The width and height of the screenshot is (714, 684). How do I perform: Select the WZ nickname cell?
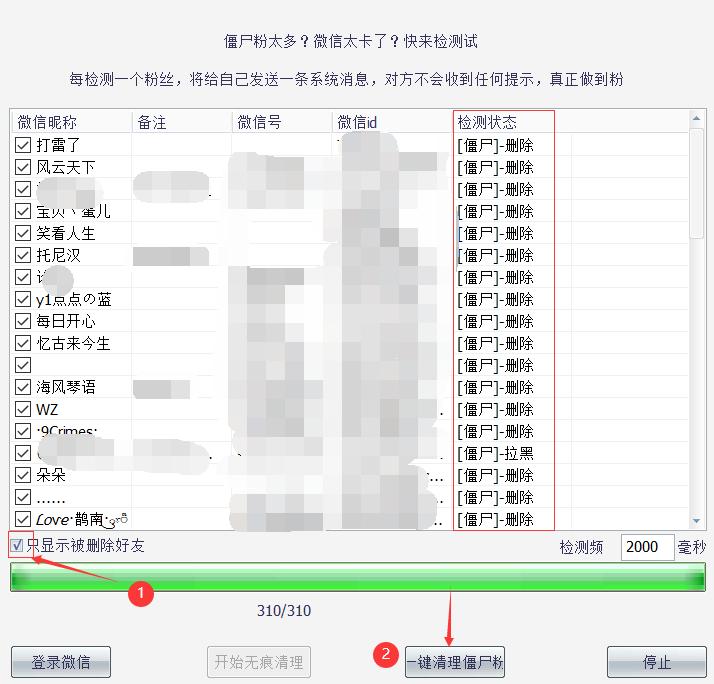(47, 409)
